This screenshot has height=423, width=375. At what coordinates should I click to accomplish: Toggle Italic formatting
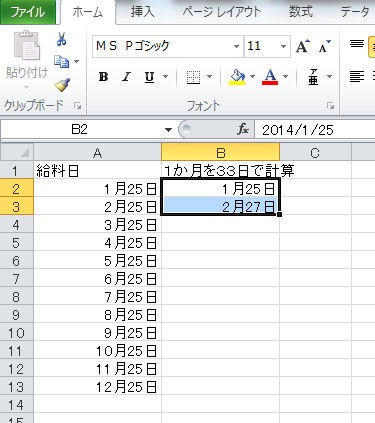click(x=126, y=77)
